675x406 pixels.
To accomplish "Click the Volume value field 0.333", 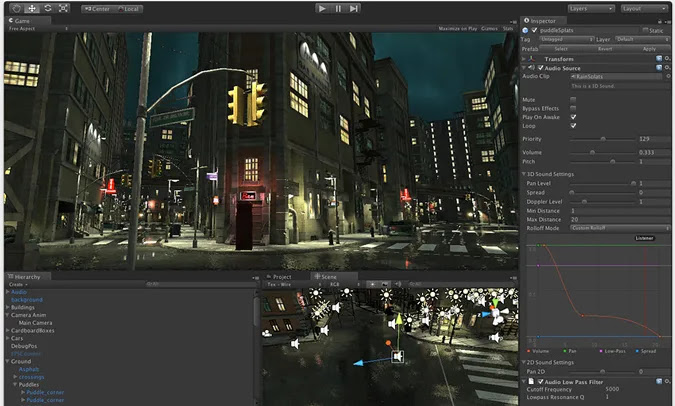I will (x=653, y=152).
